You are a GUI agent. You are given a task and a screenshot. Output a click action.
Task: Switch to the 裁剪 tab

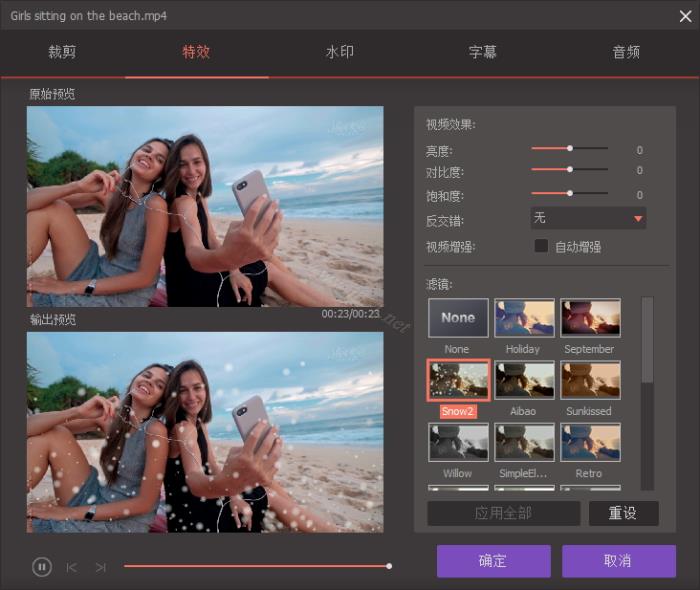click(x=62, y=52)
